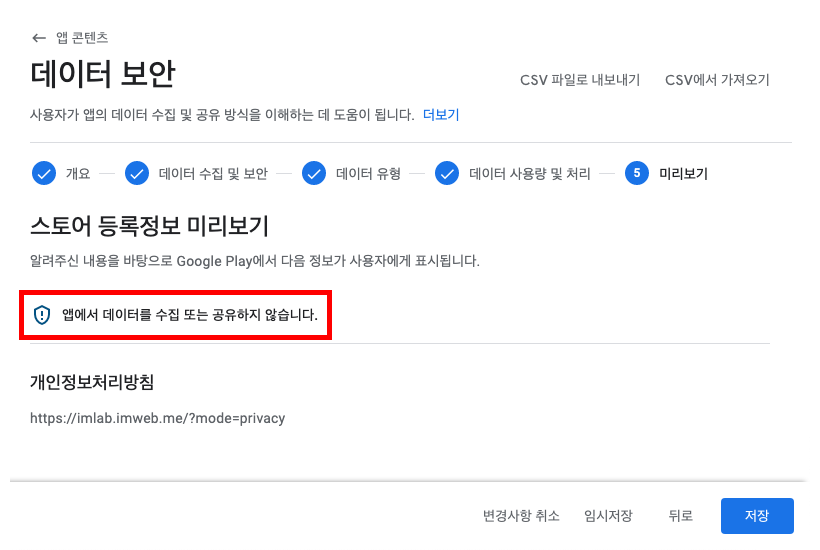The height and width of the screenshot is (550, 820).
Task: Click the 데이터 보안 page title
Action: pyautogui.click(x=102, y=74)
